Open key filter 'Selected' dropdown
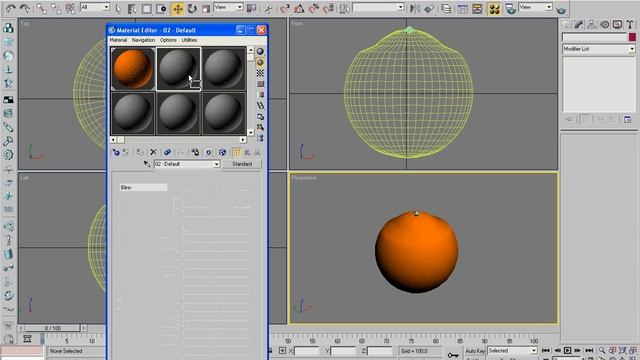 tap(512, 351)
